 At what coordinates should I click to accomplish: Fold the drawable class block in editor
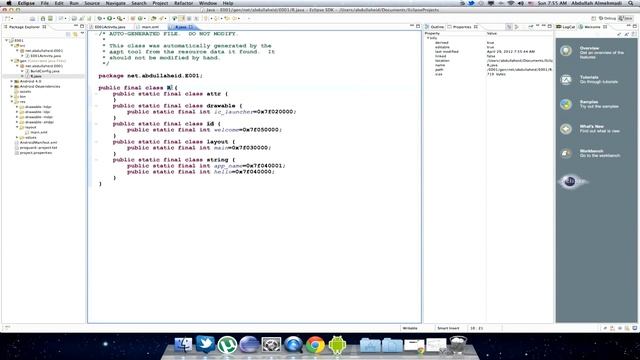(x=96, y=106)
